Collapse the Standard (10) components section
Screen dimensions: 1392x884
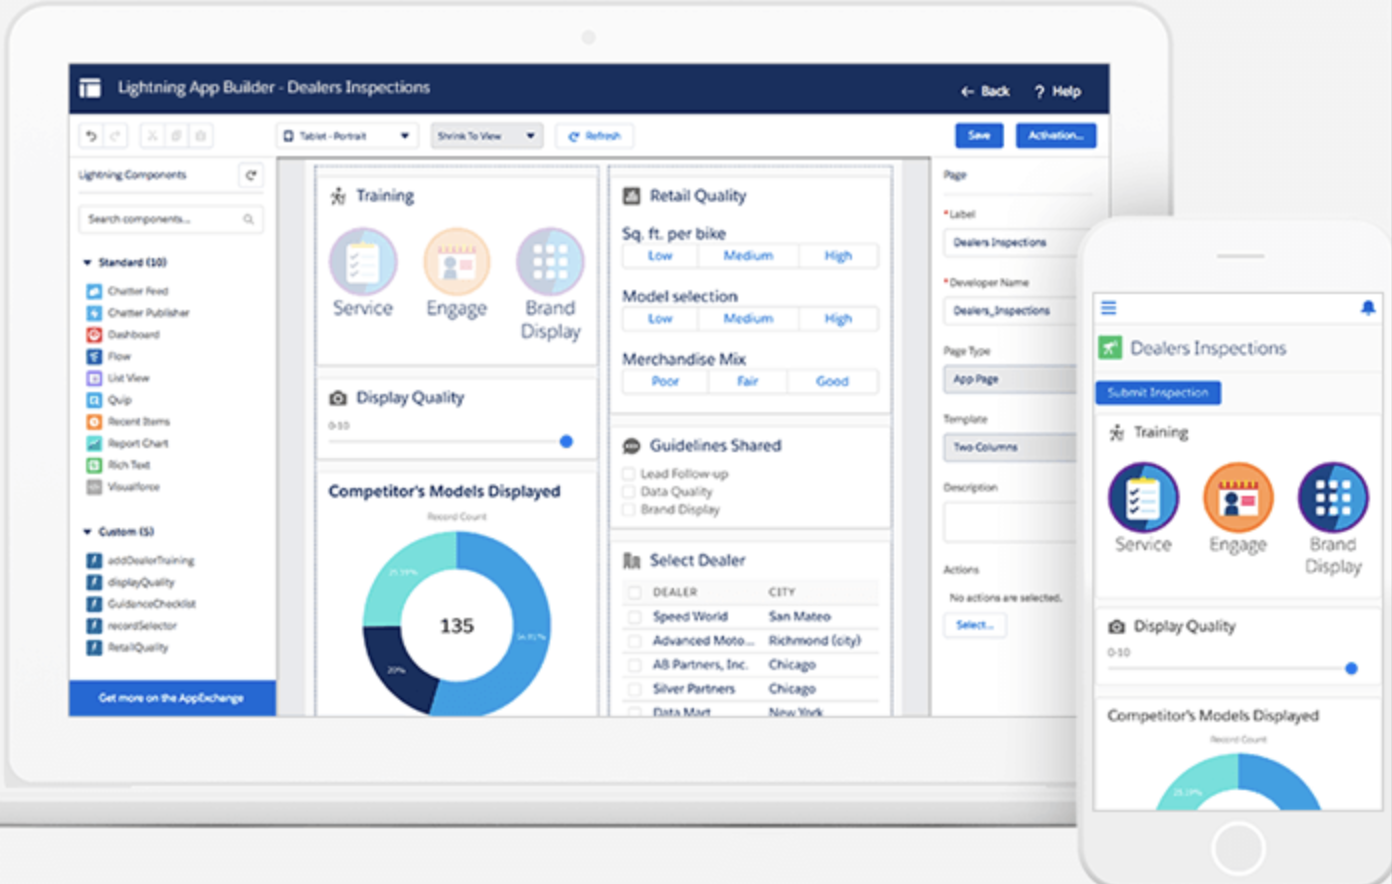pos(87,263)
